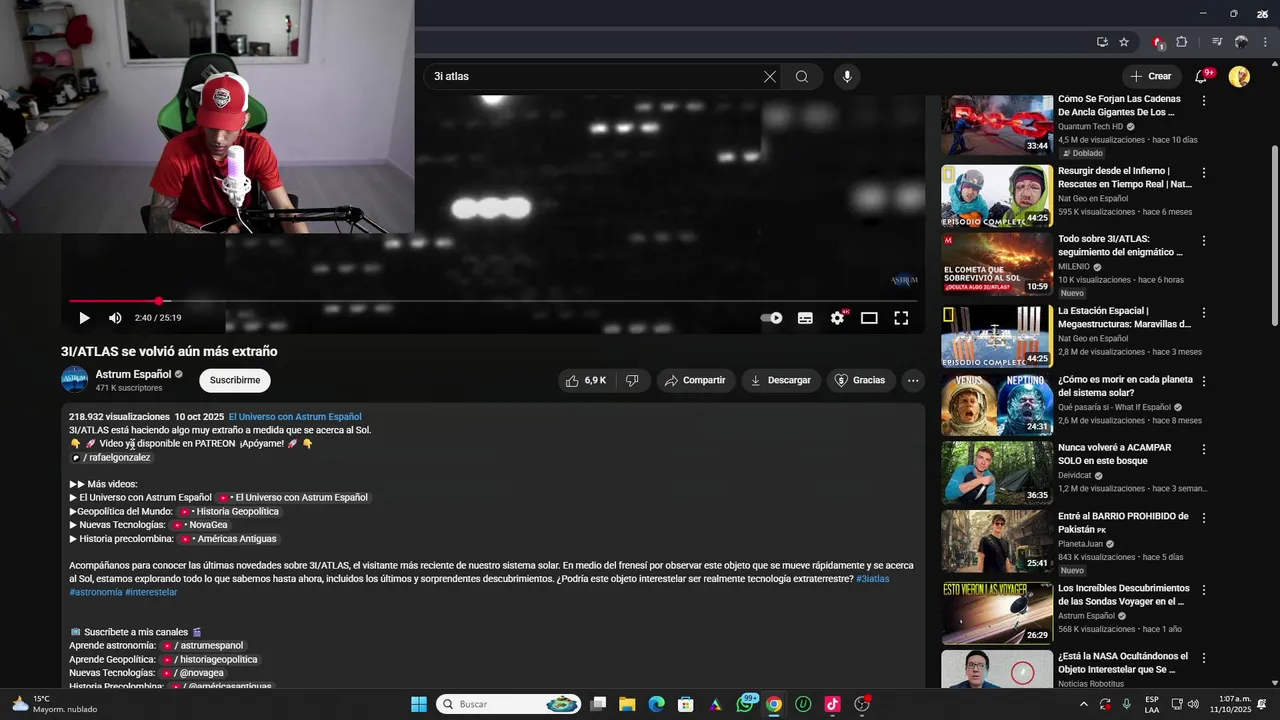Open options for 'Entré al BARRIO PROHIBIDO'
This screenshot has height=720, width=1280.
click(1204, 518)
